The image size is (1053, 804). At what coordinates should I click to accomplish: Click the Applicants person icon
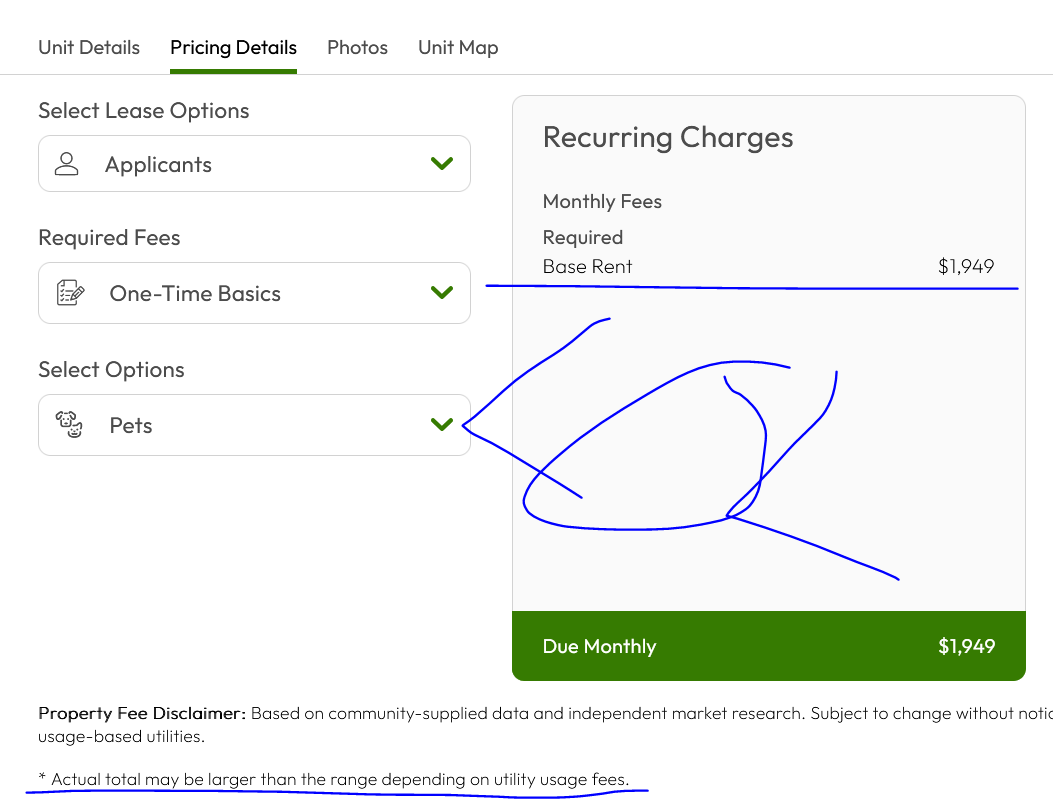(66, 163)
